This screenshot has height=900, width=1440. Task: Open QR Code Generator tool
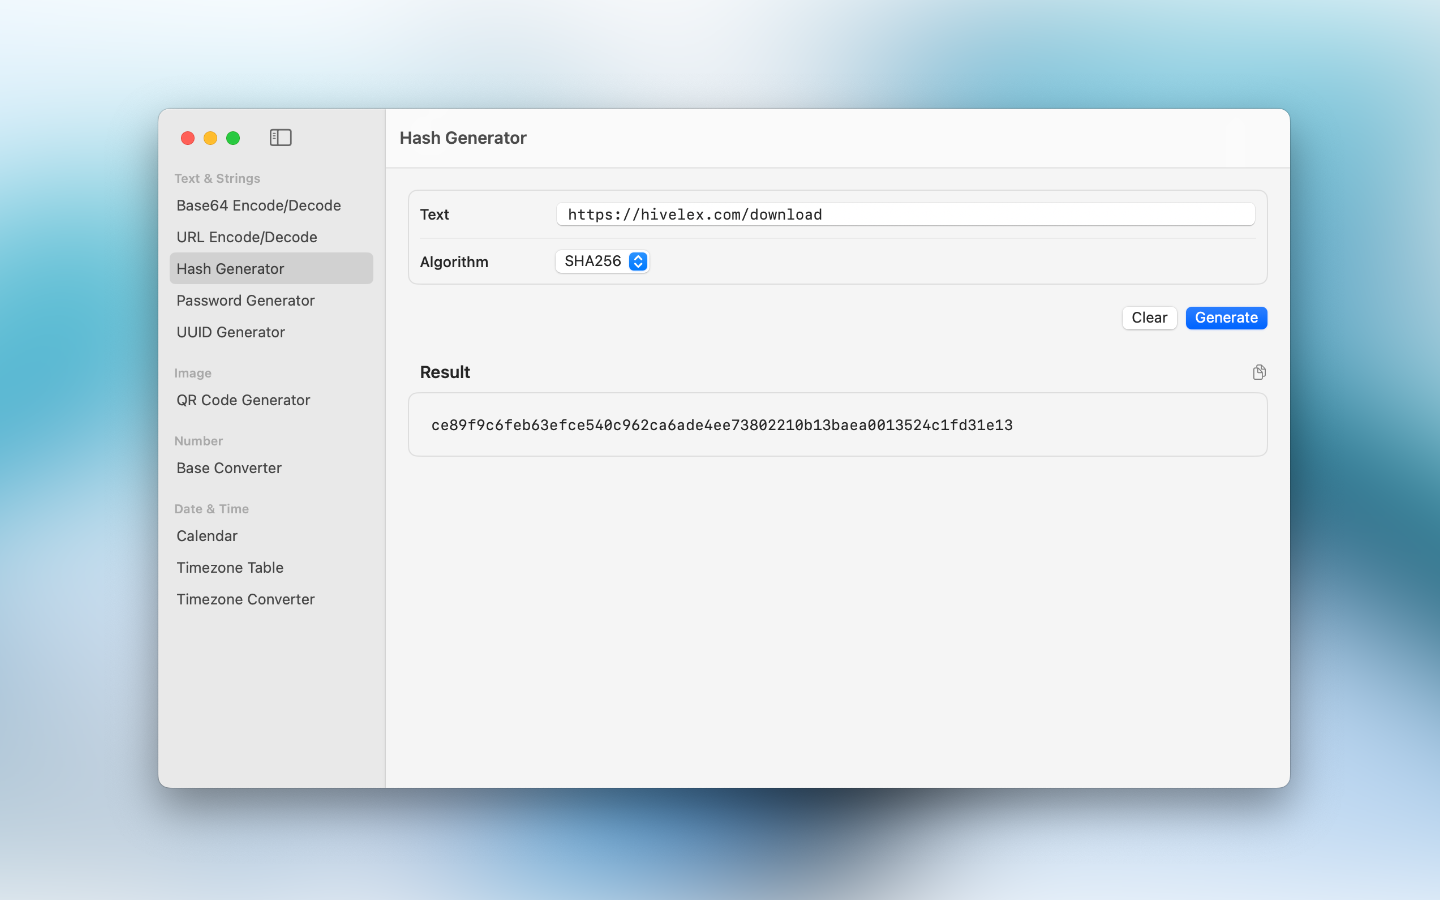pos(271,400)
